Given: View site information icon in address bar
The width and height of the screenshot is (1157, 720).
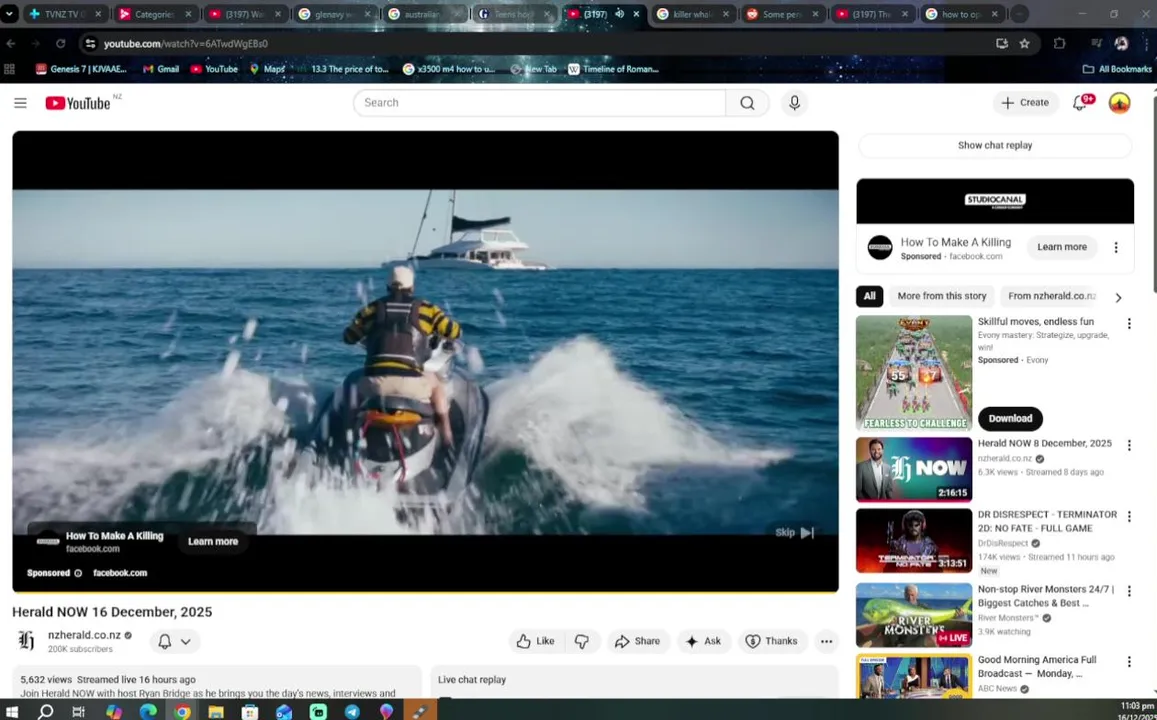Looking at the screenshot, I should tap(90, 44).
